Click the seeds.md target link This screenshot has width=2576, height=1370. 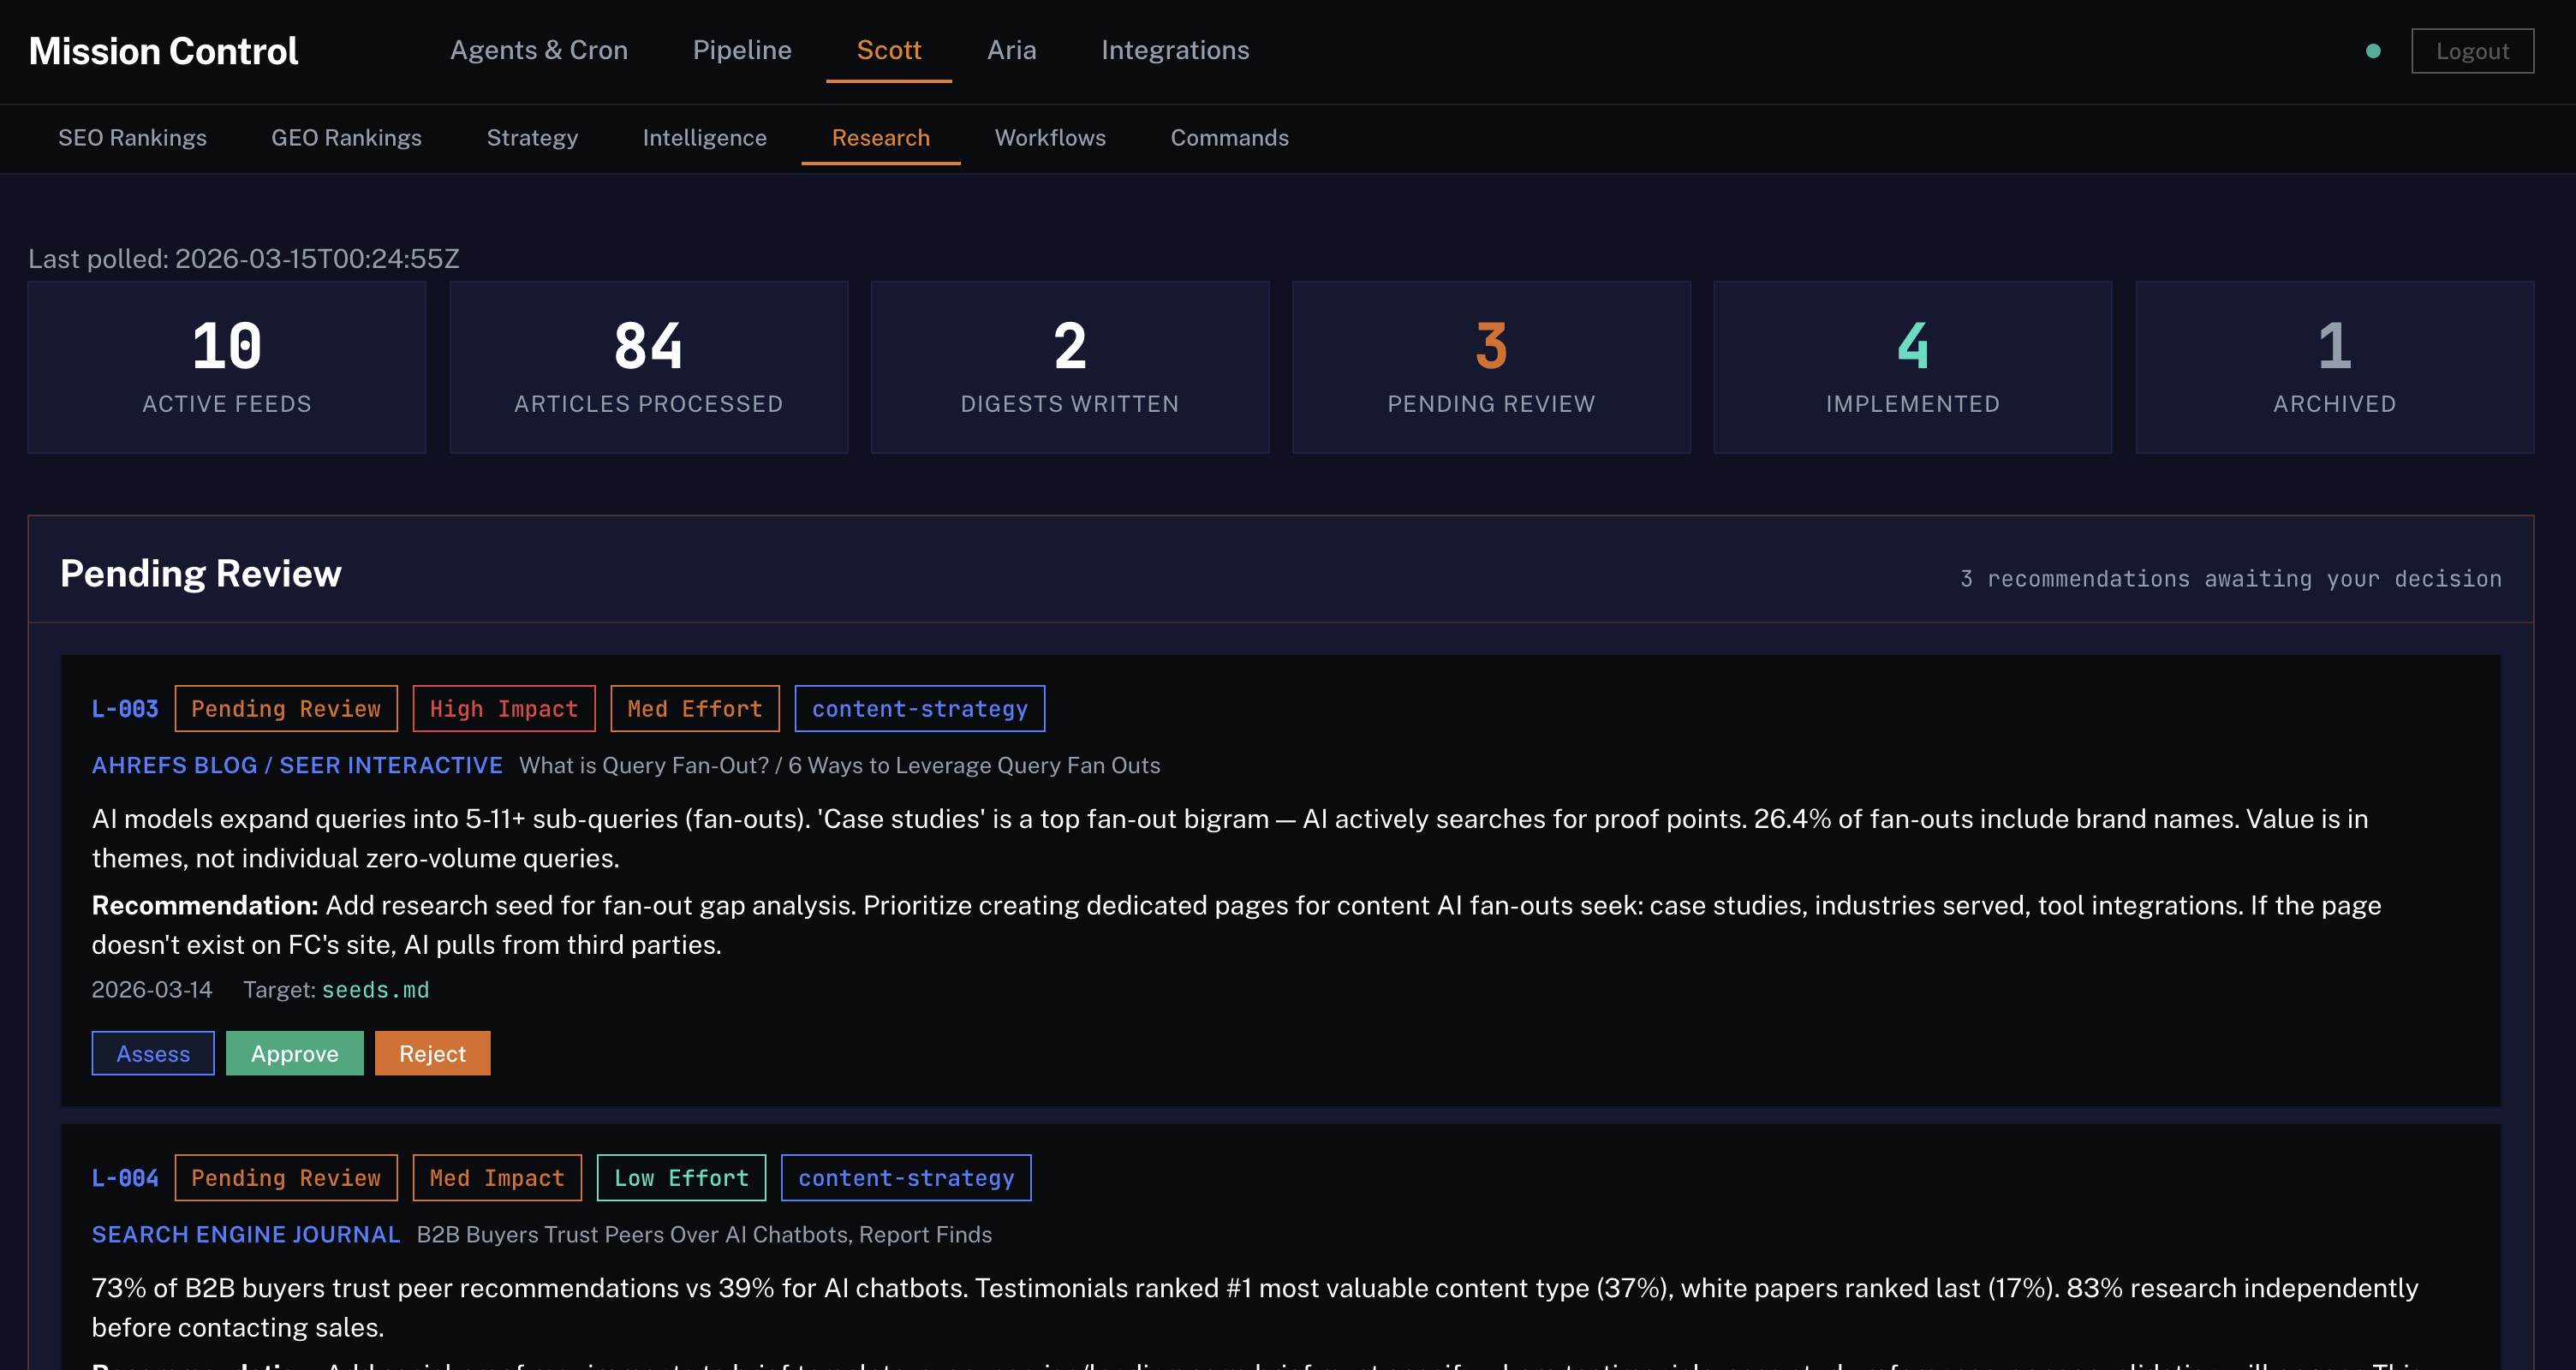point(376,989)
